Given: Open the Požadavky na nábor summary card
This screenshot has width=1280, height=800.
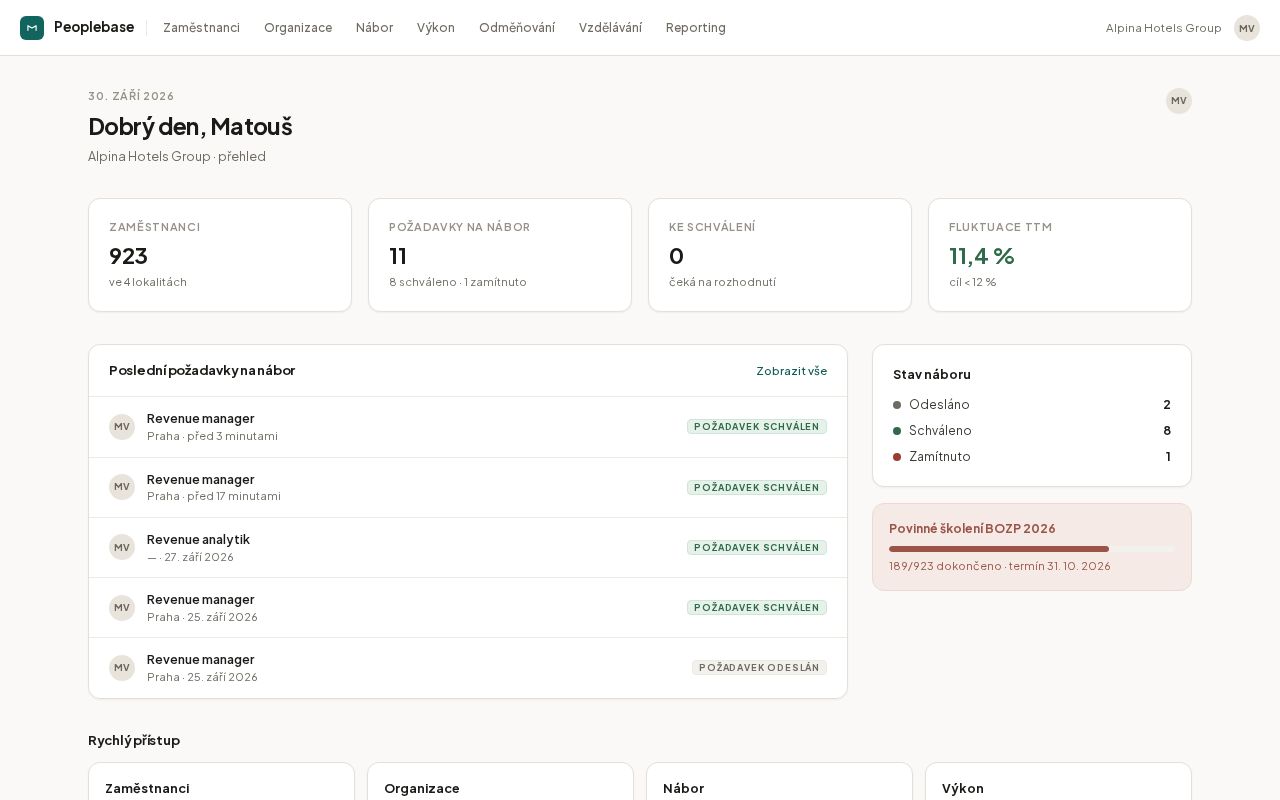Looking at the screenshot, I should [x=500, y=255].
